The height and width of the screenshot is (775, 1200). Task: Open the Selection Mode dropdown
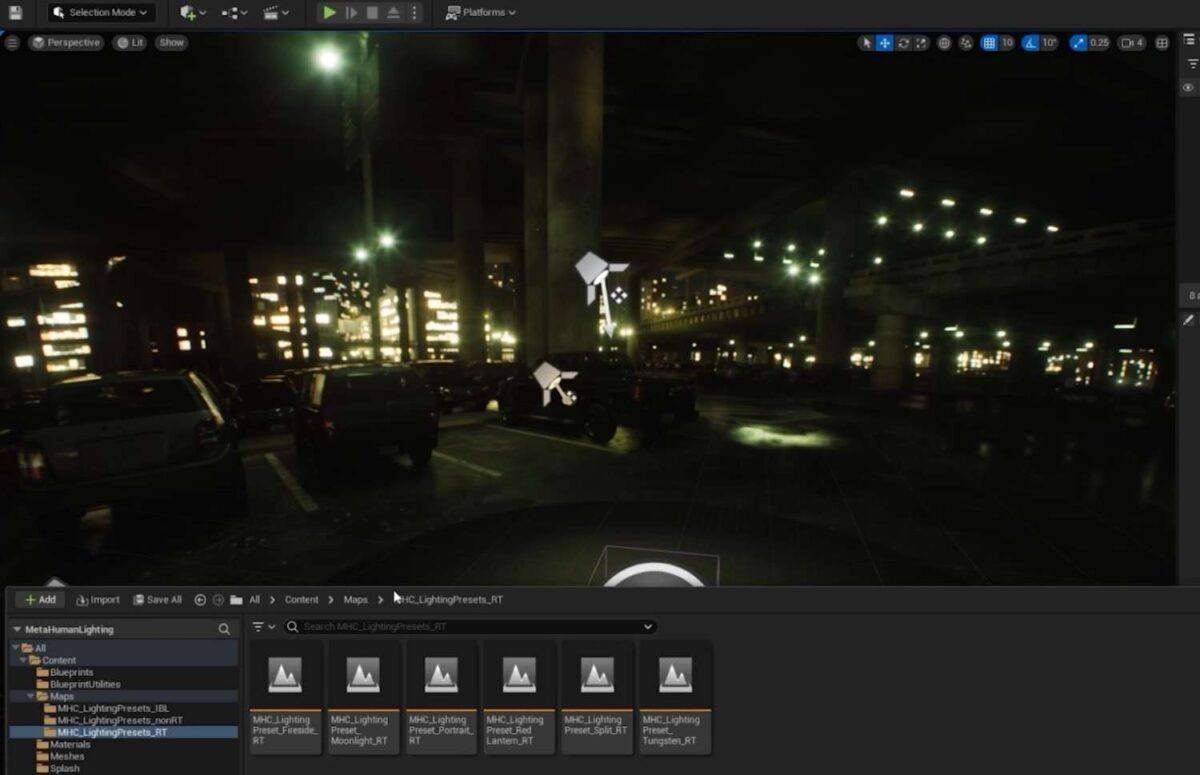(100, 12)
